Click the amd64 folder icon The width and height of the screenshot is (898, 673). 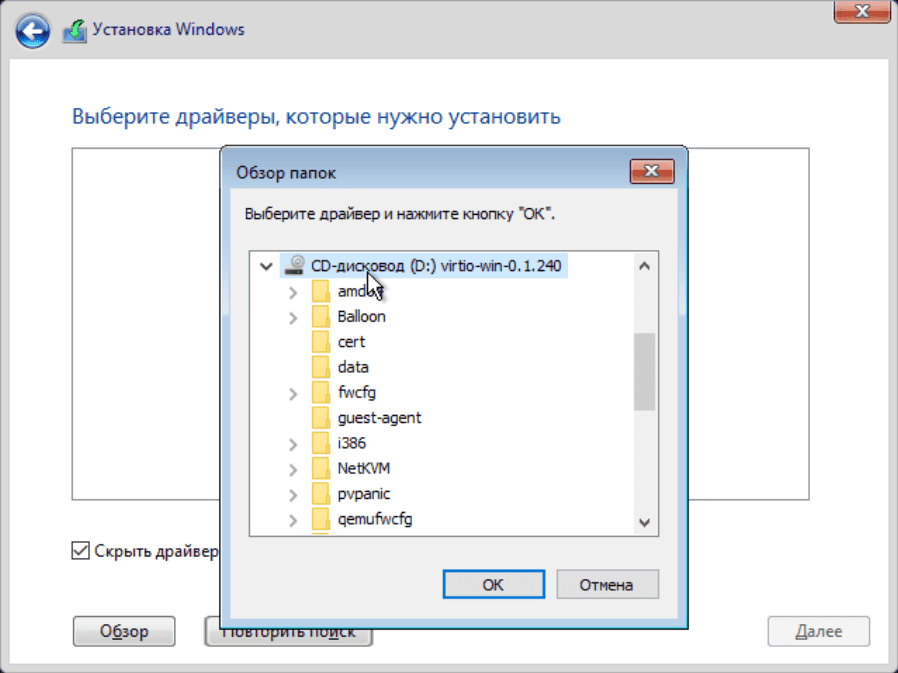pos(321,291)
